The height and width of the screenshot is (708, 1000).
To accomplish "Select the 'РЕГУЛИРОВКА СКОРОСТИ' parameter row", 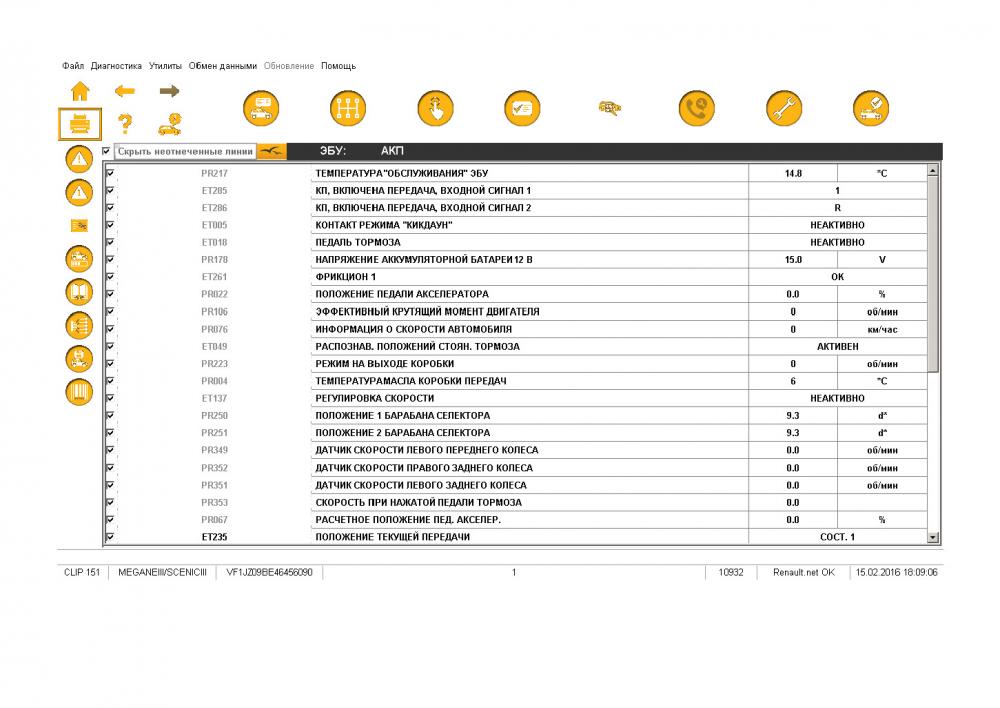I will pyautogui.click(x=517, y=398).
